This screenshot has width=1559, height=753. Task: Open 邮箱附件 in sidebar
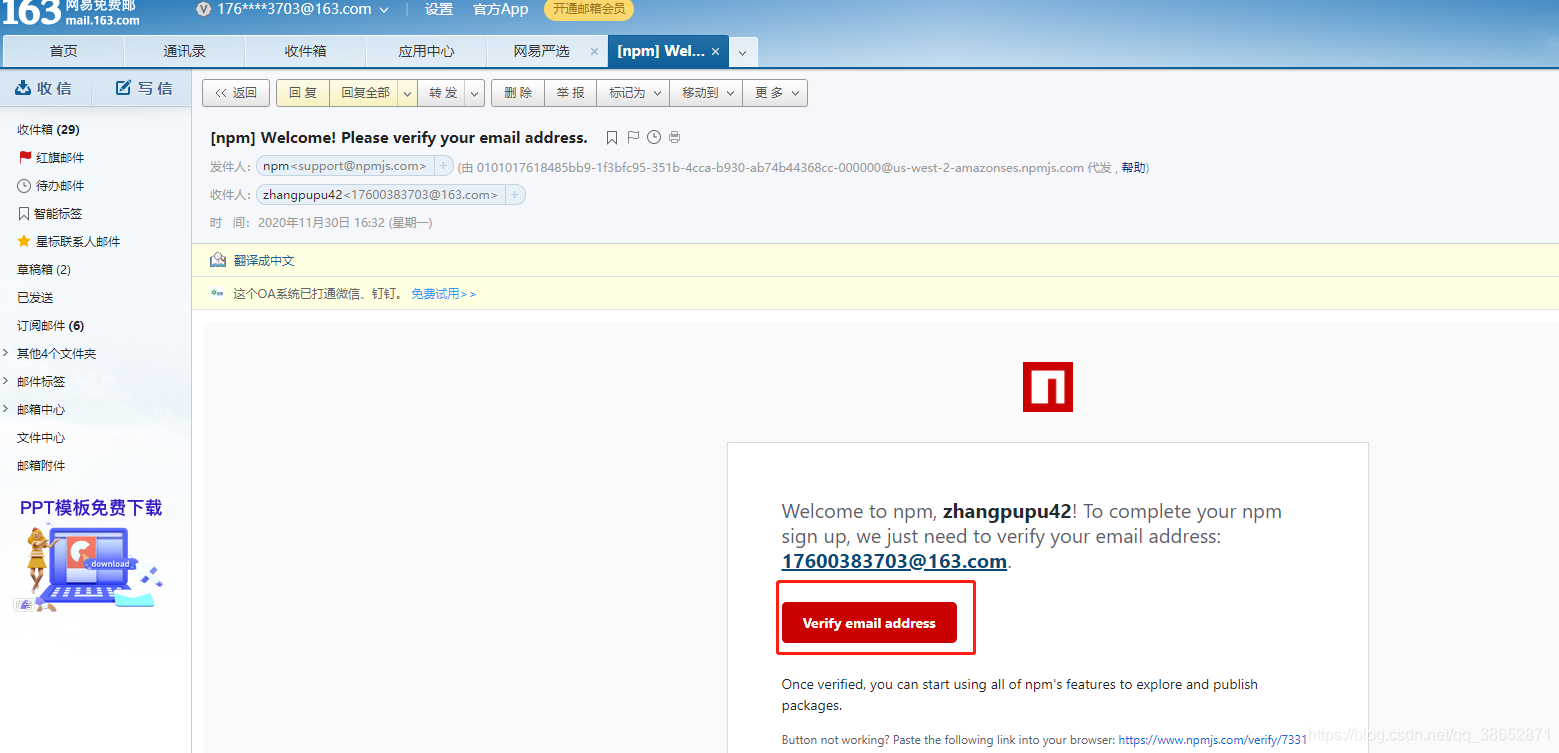tap(41, 465)
